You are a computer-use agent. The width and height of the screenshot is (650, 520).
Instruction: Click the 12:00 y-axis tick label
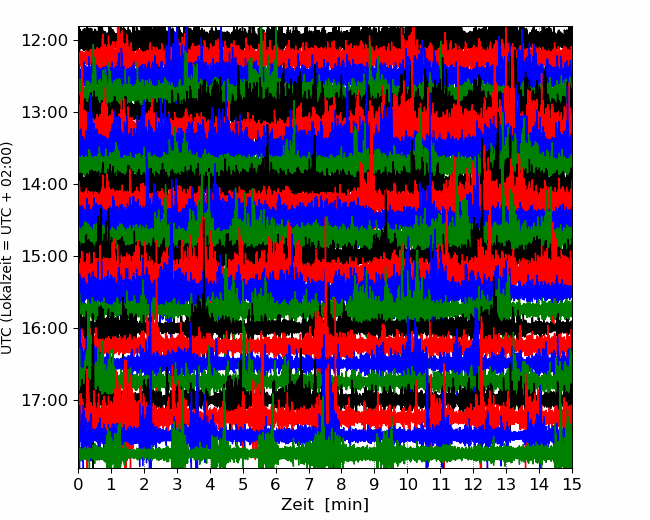(44, 41)
